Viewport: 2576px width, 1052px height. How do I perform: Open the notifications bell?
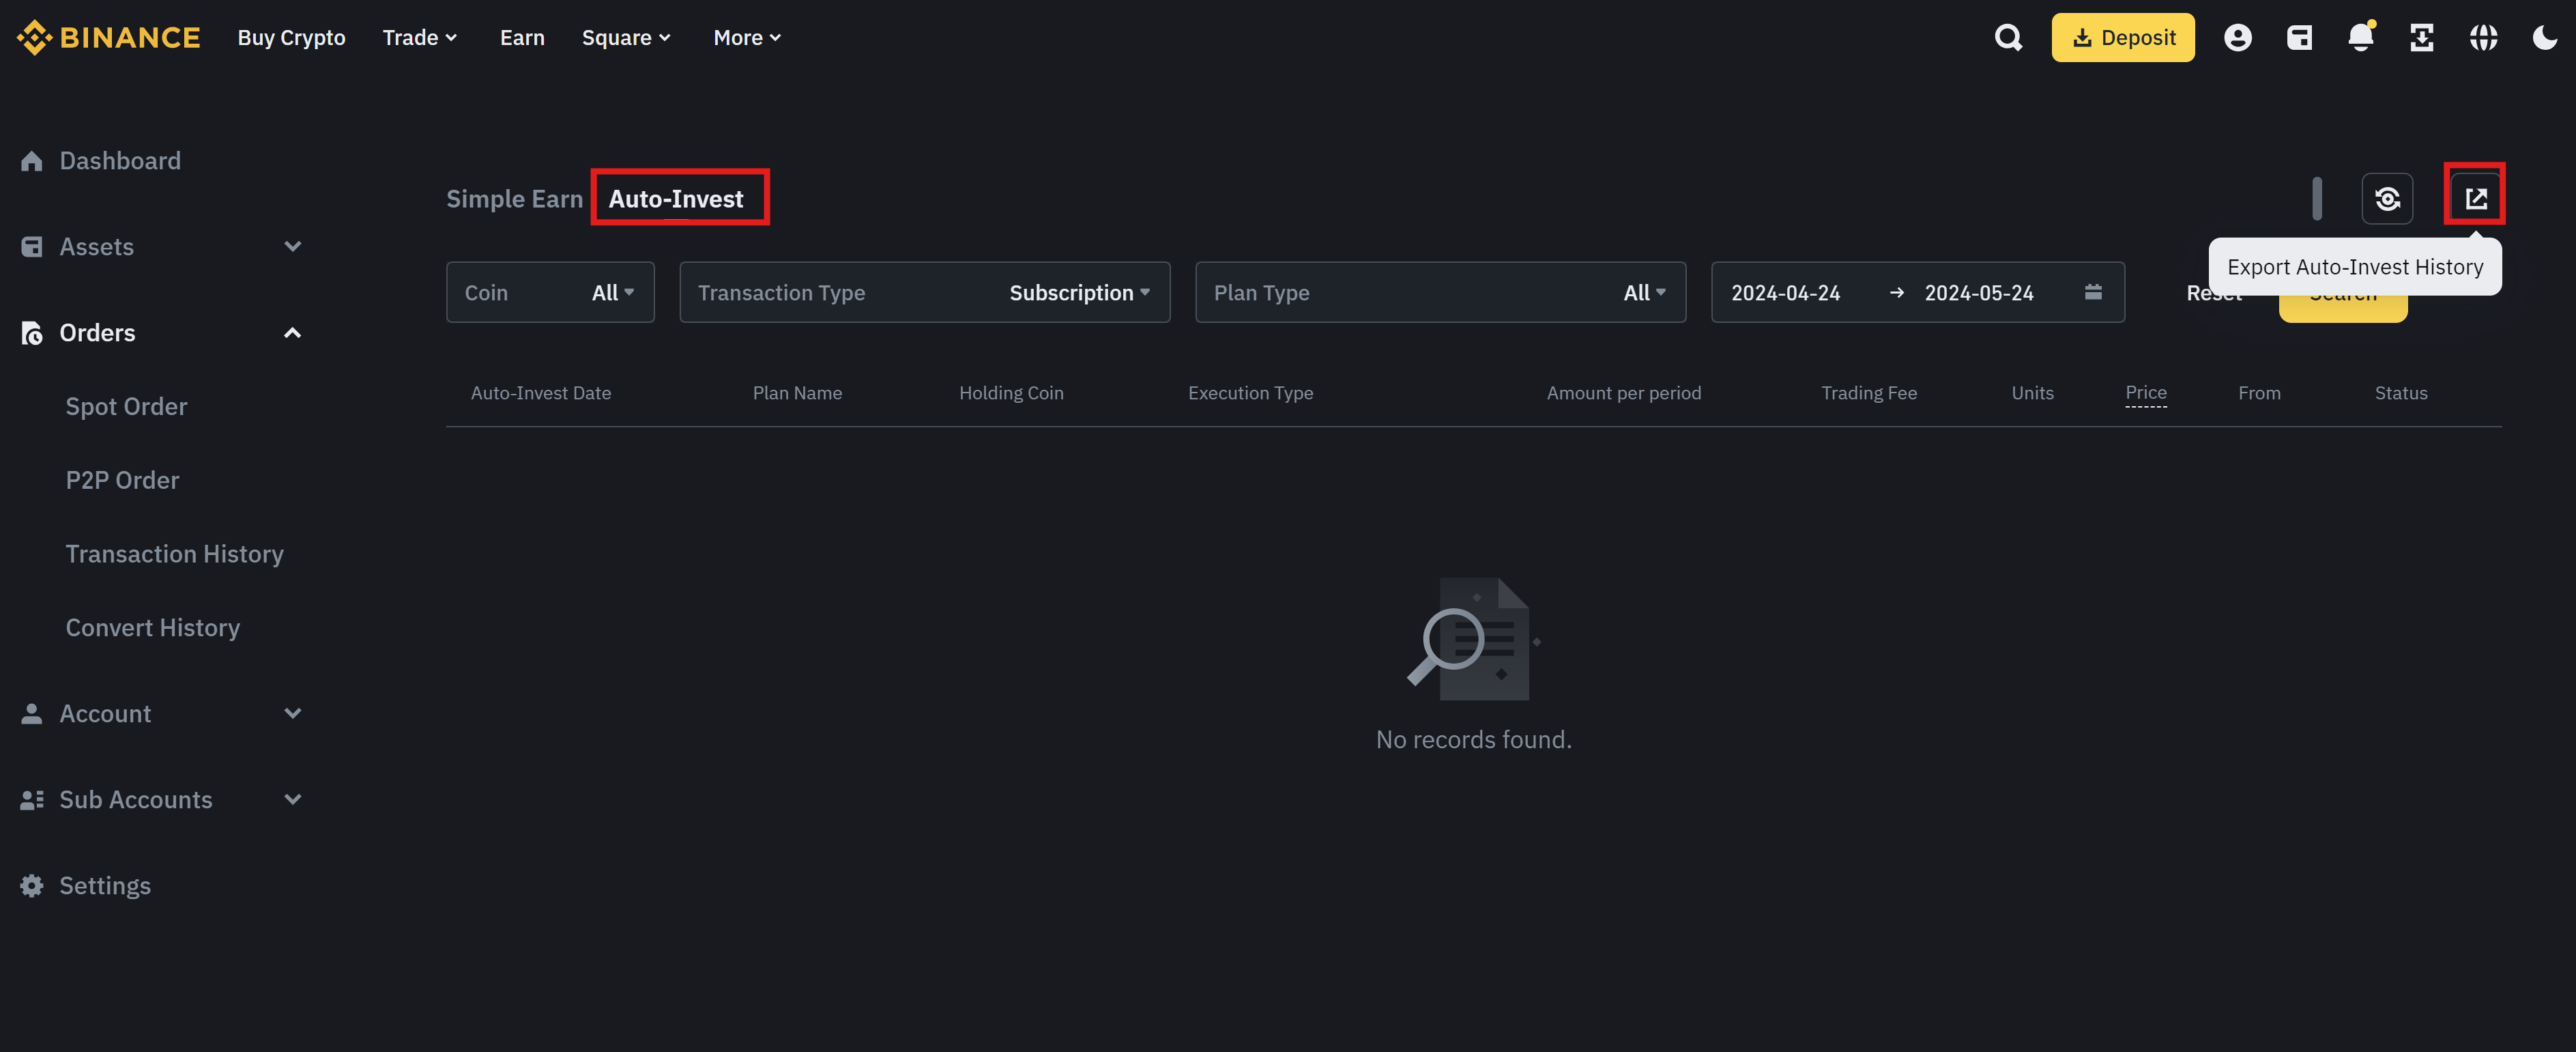pyautogui.click(x=2360, y=37)
